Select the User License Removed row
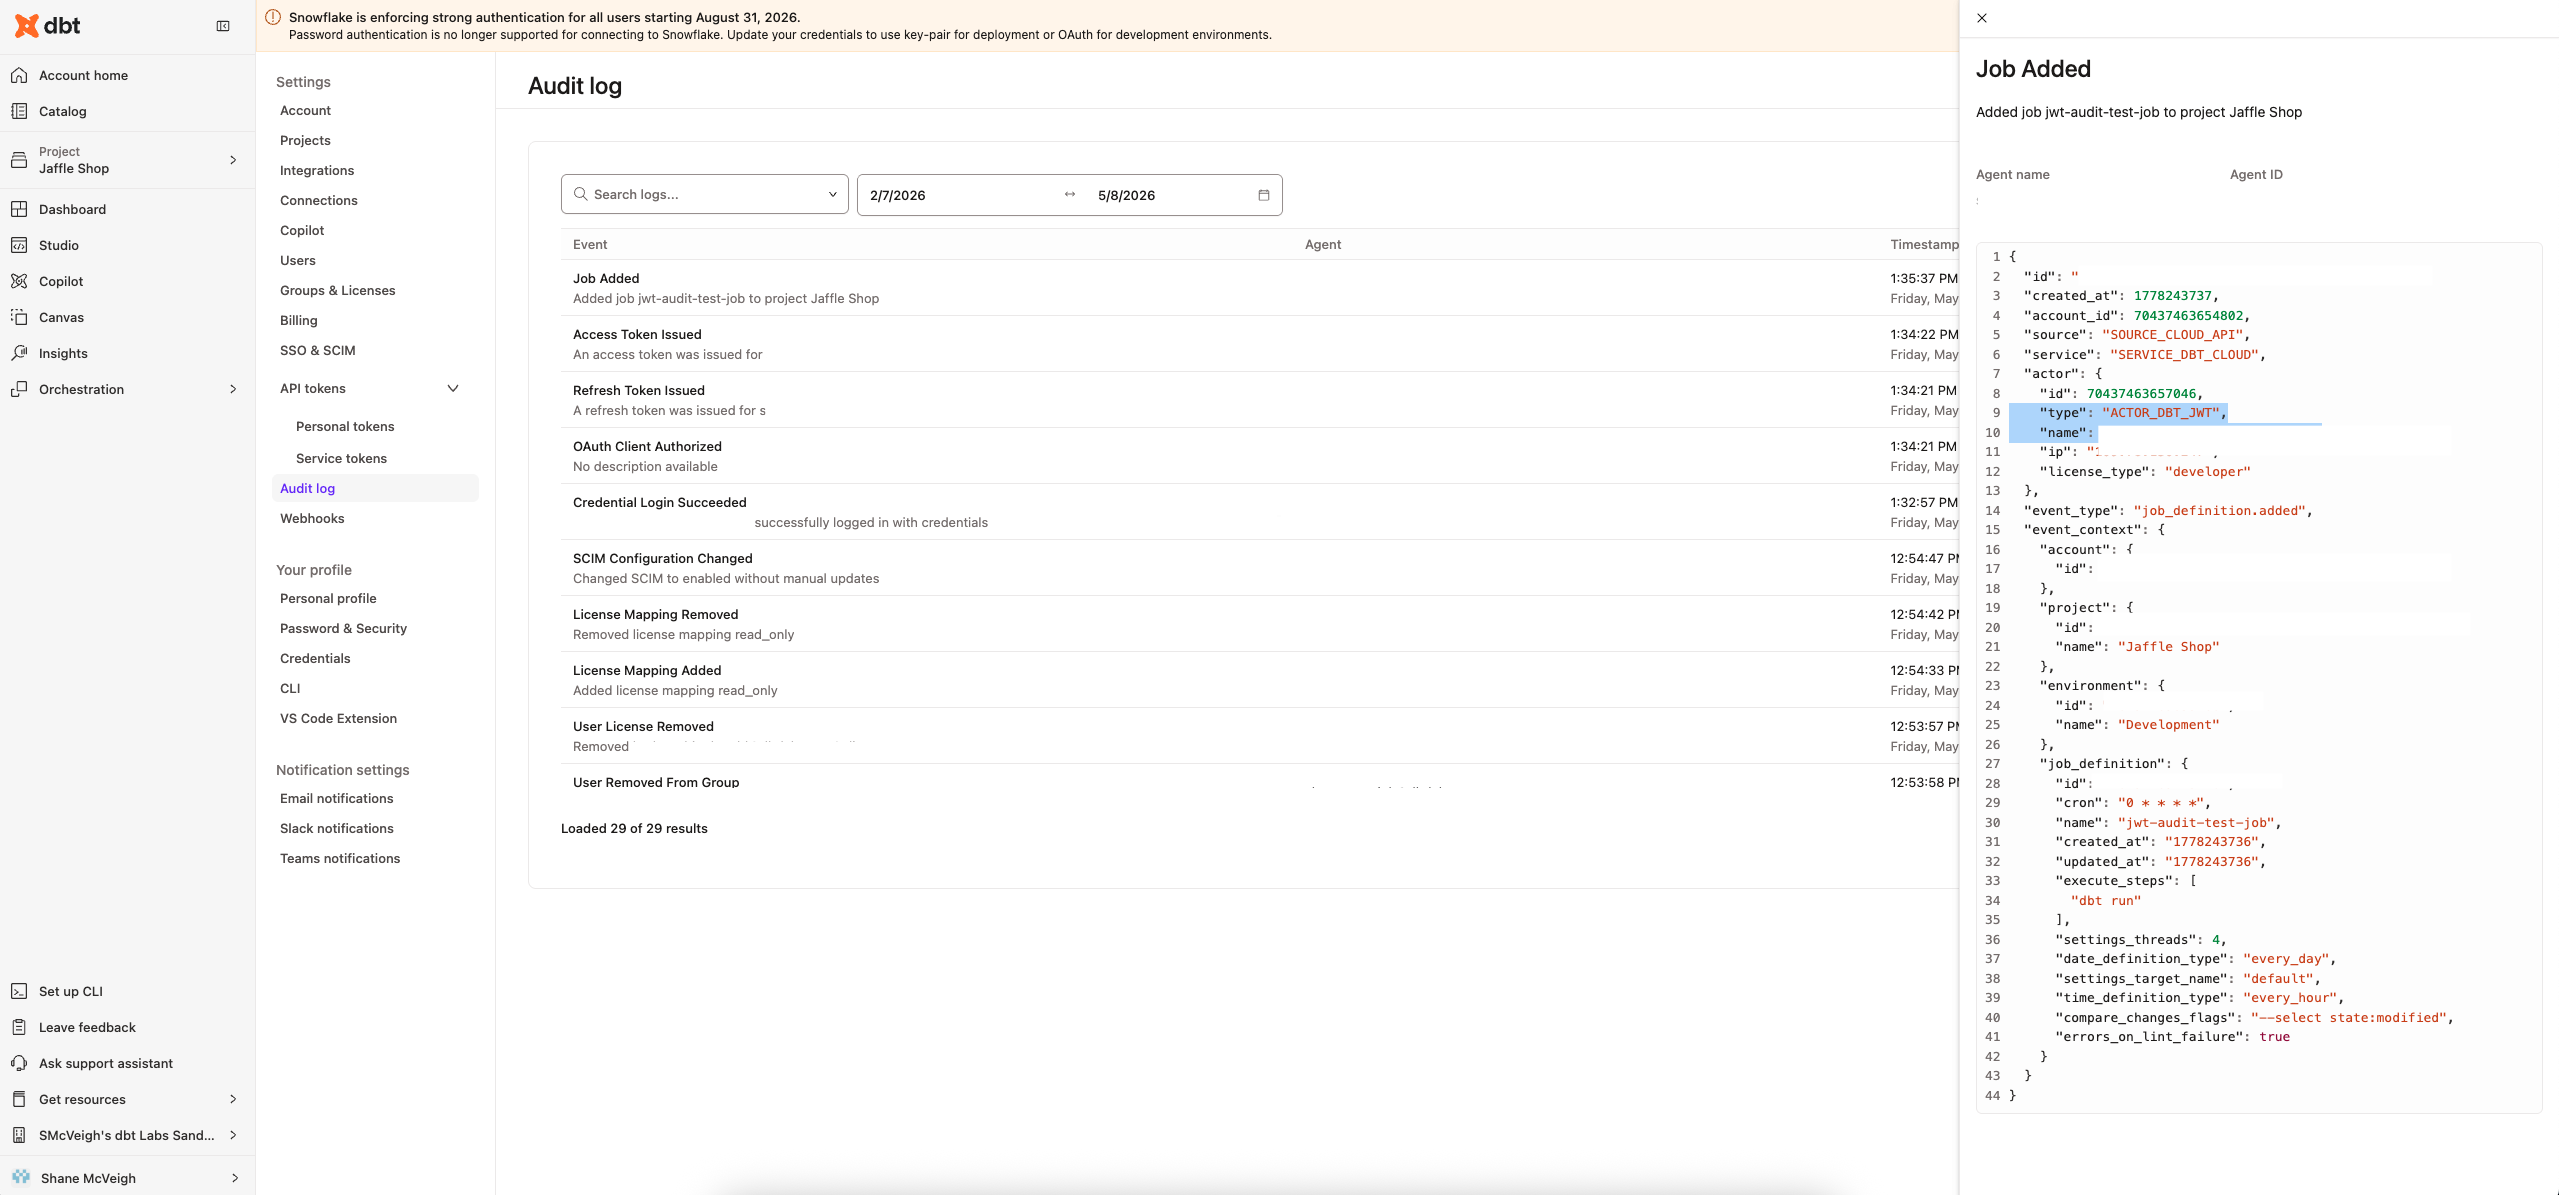 [x=1259, y=736]
